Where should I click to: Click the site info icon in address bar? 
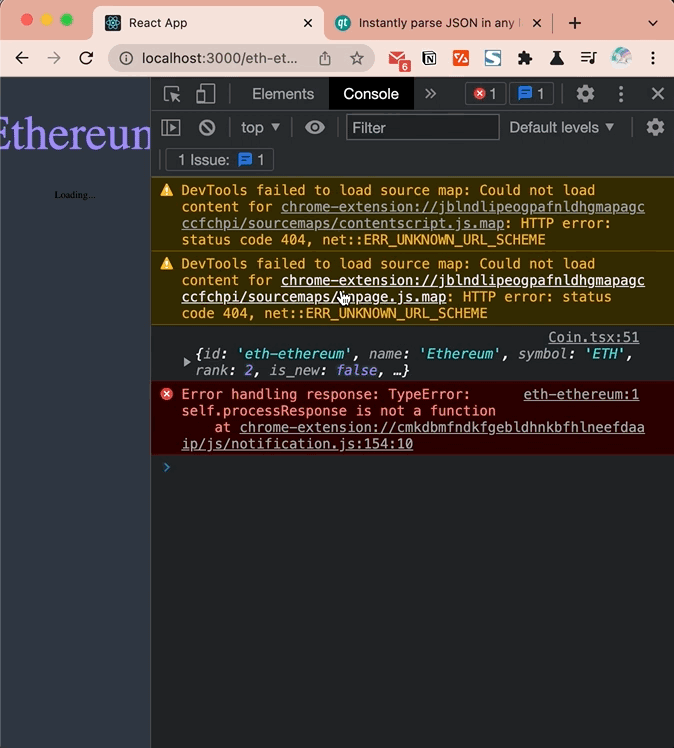point(126,58)
